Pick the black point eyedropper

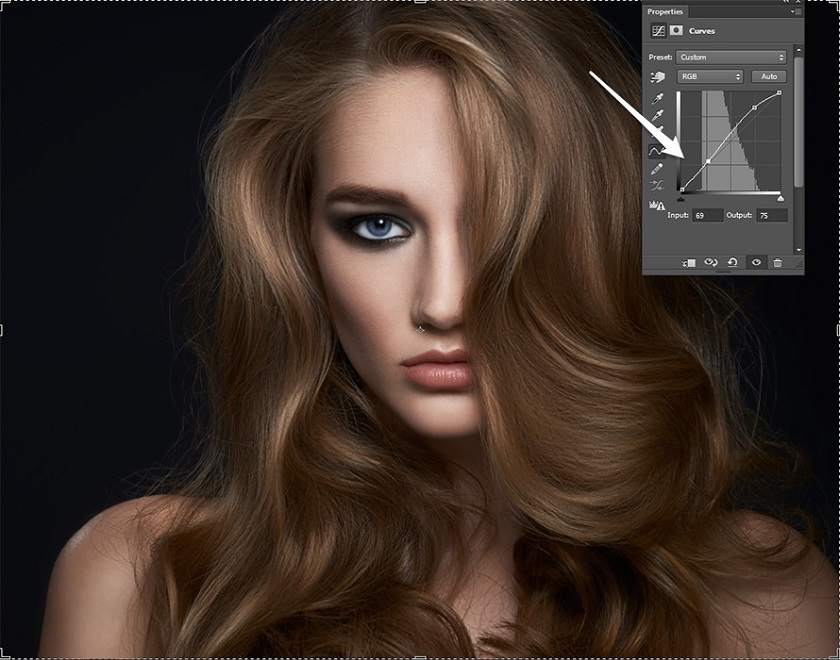[658, 100]
